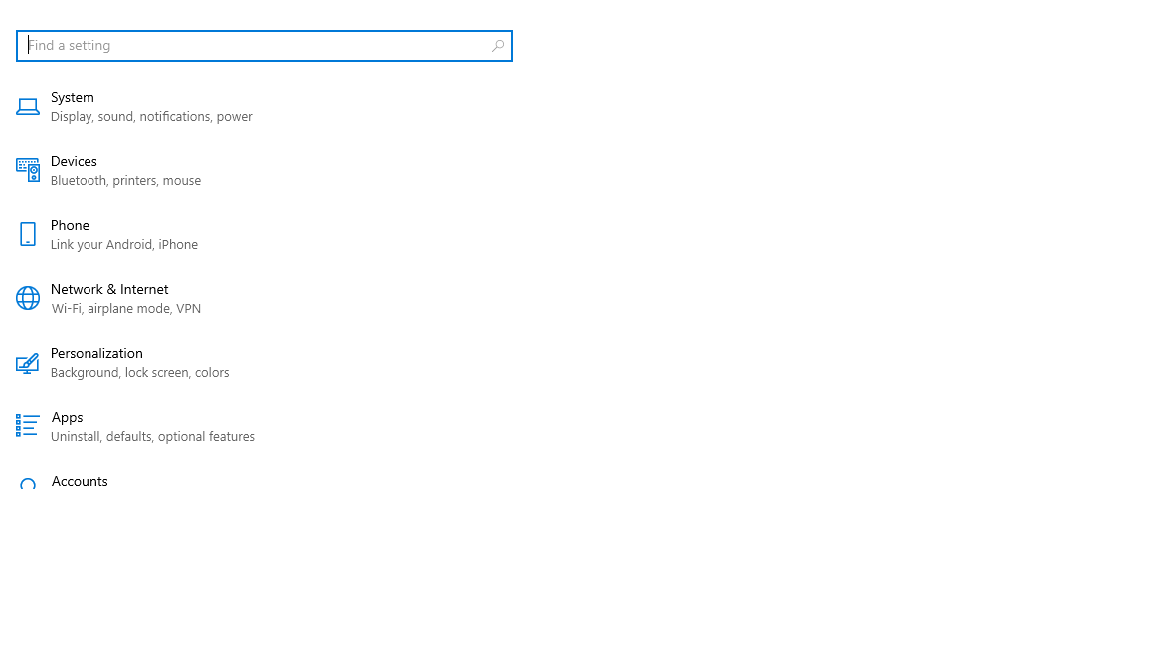1152x648 pixels.
Task: Open the Devices category label
Action: pos(73,162)
